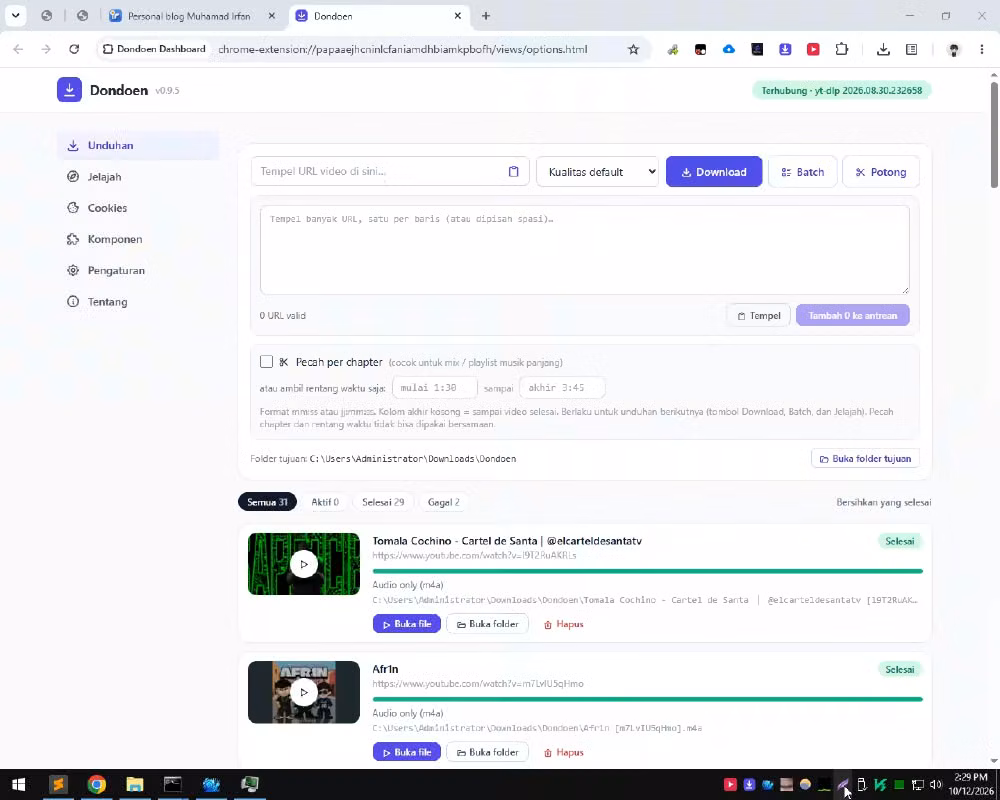Viewport: 1000px width, 800px height.
Task: Click the Potong button
Action: pyautogui.click(x=881, y=172)
